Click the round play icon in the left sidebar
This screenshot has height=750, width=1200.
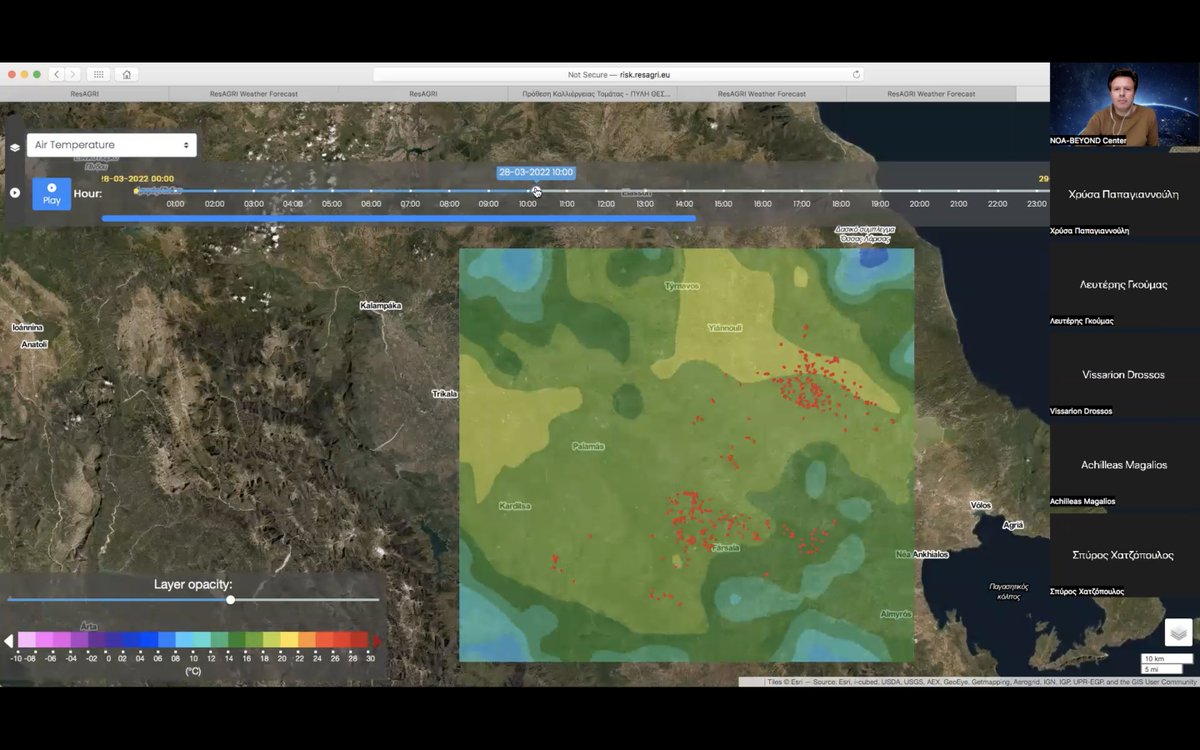14,193
